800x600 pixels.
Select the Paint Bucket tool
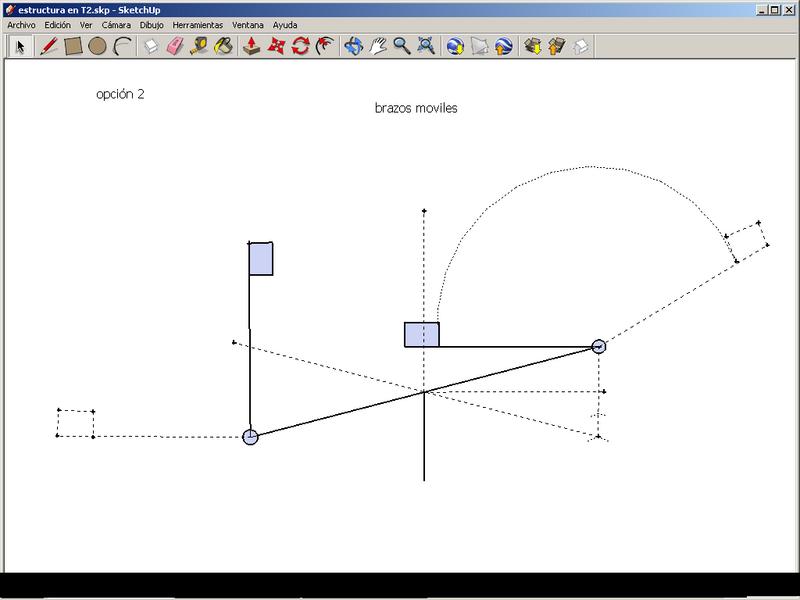224,46
